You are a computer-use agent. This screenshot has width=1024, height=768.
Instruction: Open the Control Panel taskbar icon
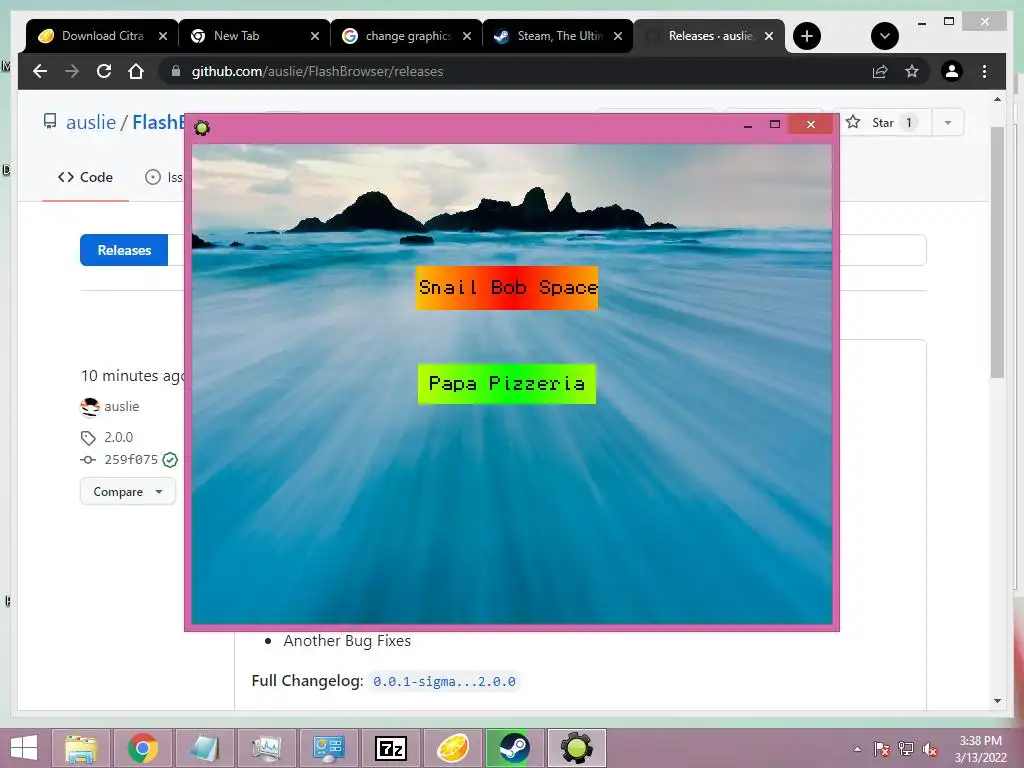point(328,748)
